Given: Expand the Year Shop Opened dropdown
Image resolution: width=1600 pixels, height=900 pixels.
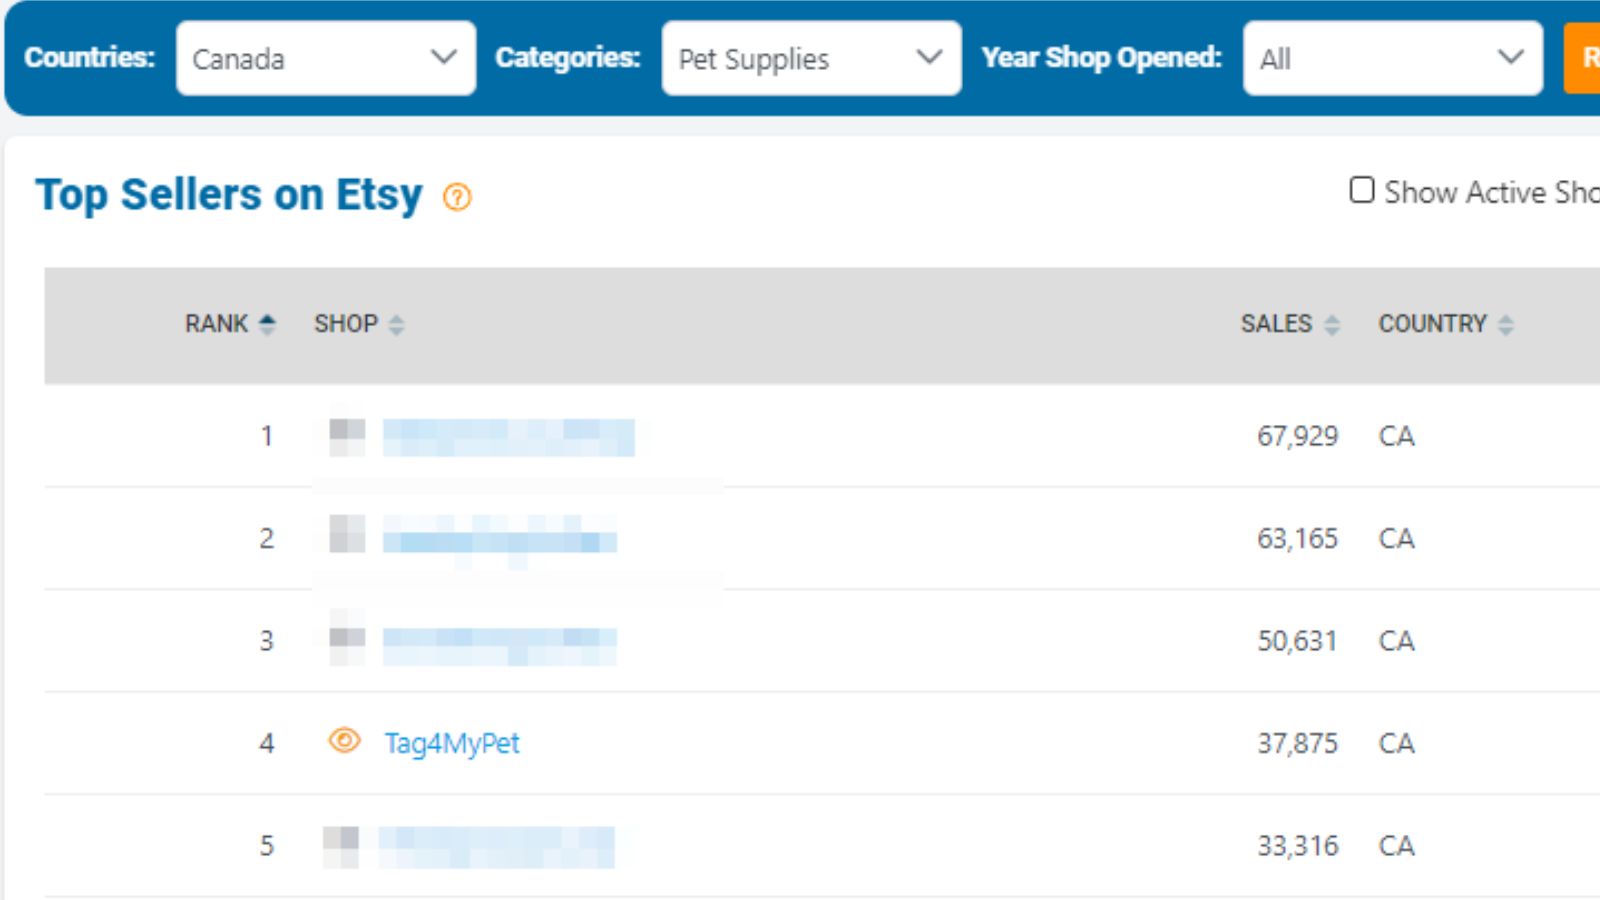Looking at the screenshot, I should [1392, 58].
